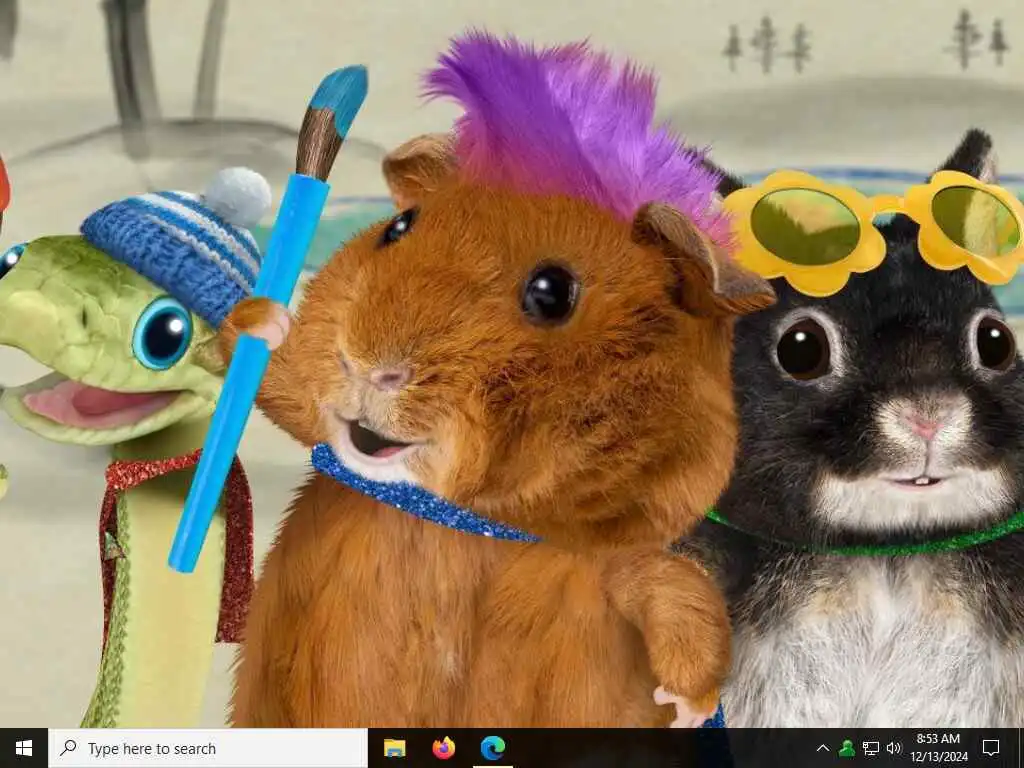Launch Firefox from the taskbar
This screenshot has width=1024, height=768.
tap(443, 748)
